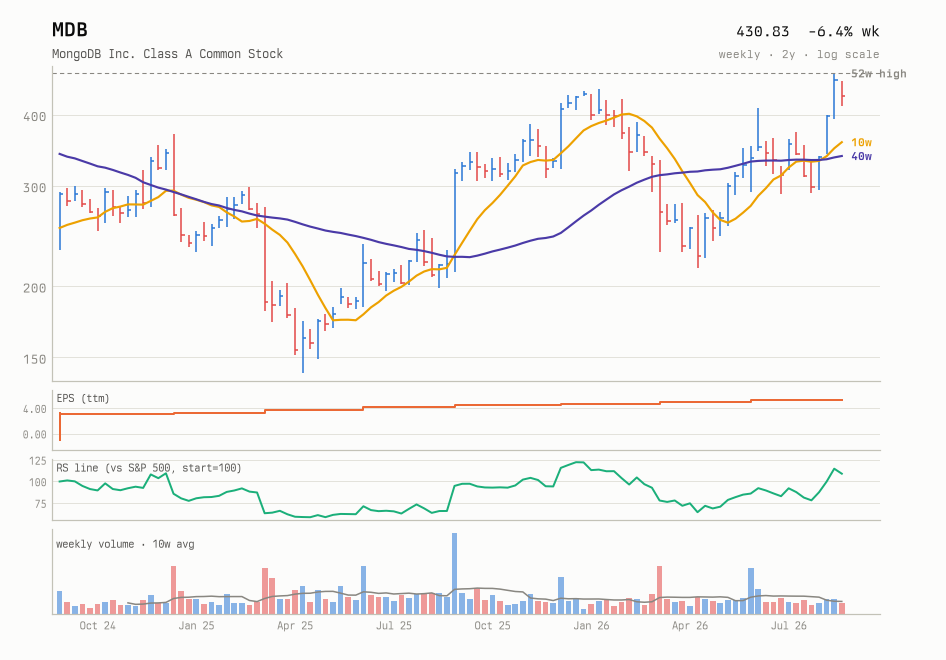Viewport: 946px width, 660px height.
Task: Click the 52w high label
Action: click(x=878, y=74)
